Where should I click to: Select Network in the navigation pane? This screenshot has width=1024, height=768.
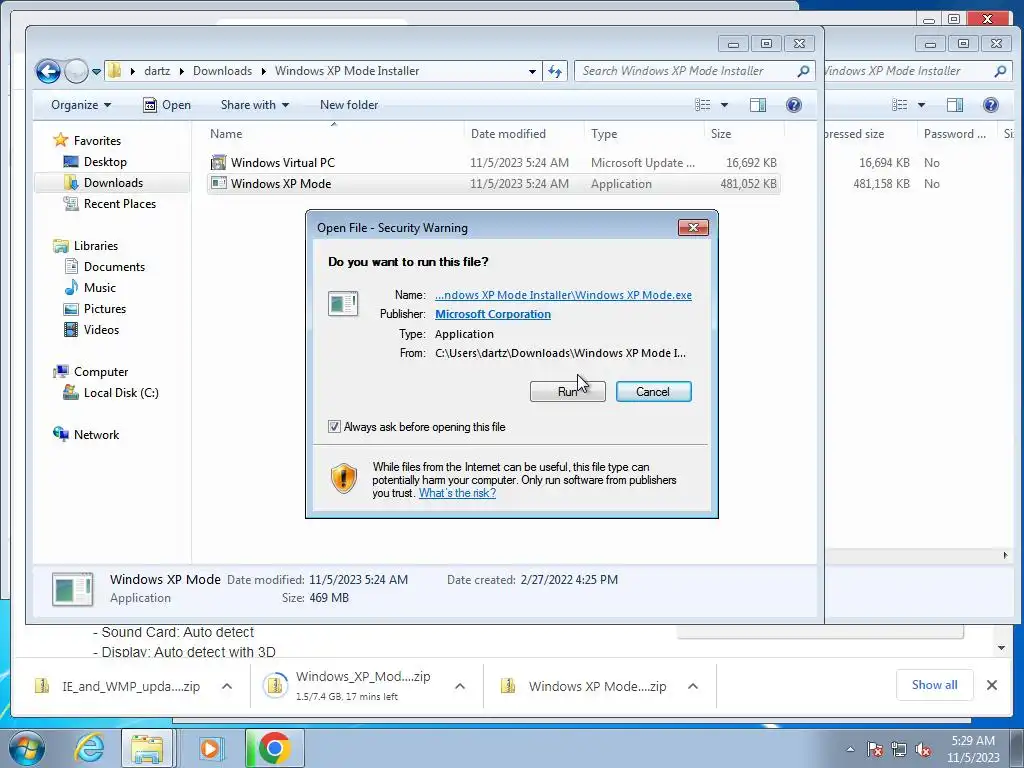(96, 434)
